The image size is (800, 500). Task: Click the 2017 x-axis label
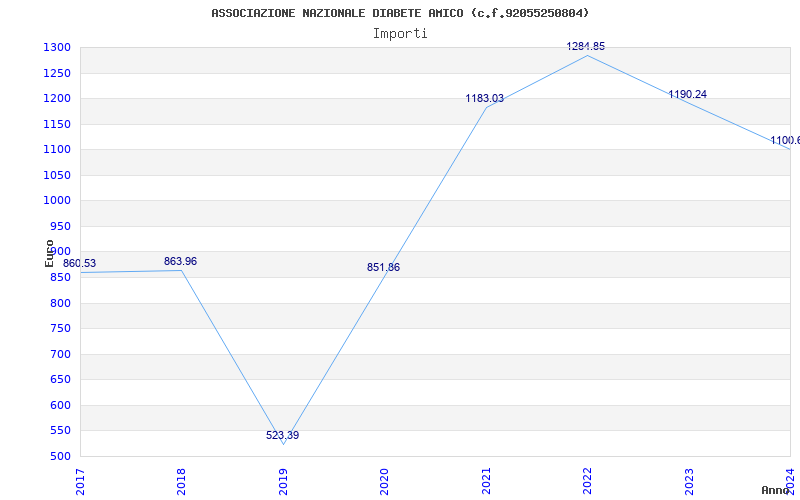(80, 482)
